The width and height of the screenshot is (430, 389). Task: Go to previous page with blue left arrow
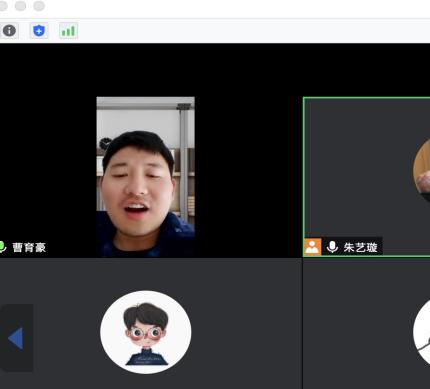[16, 338]
